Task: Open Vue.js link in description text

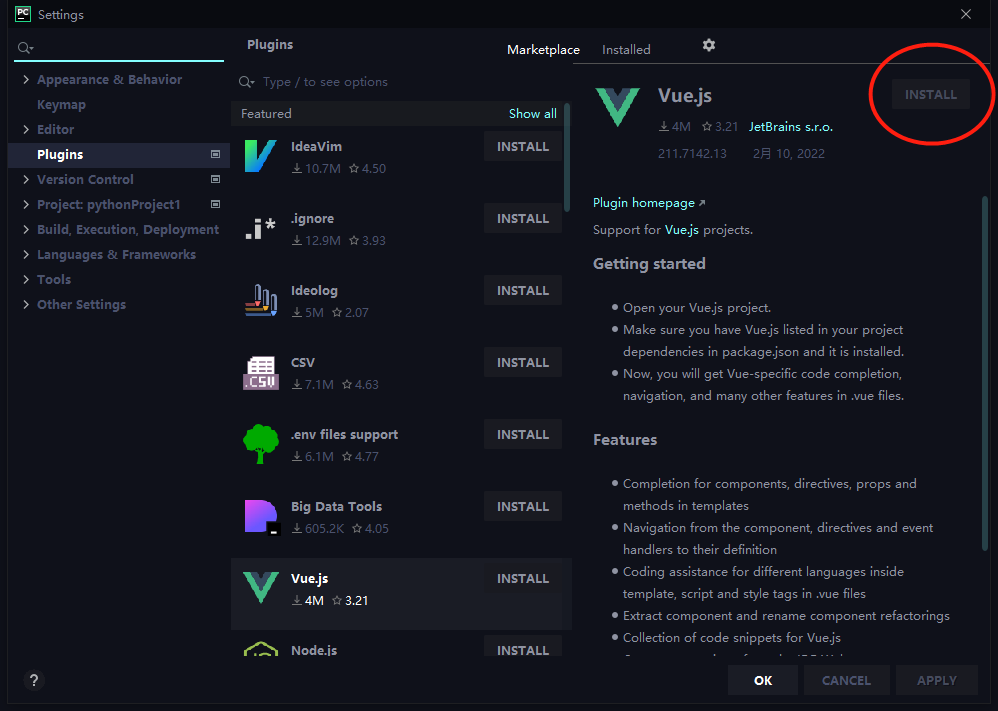Action: pos(682,230)
